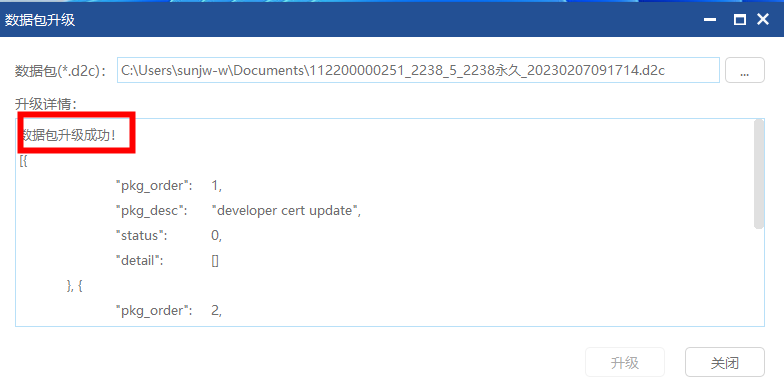Place cursor on 数据包升级成功! line
This screenshot has height=389, width=784.
coord(69,136)
